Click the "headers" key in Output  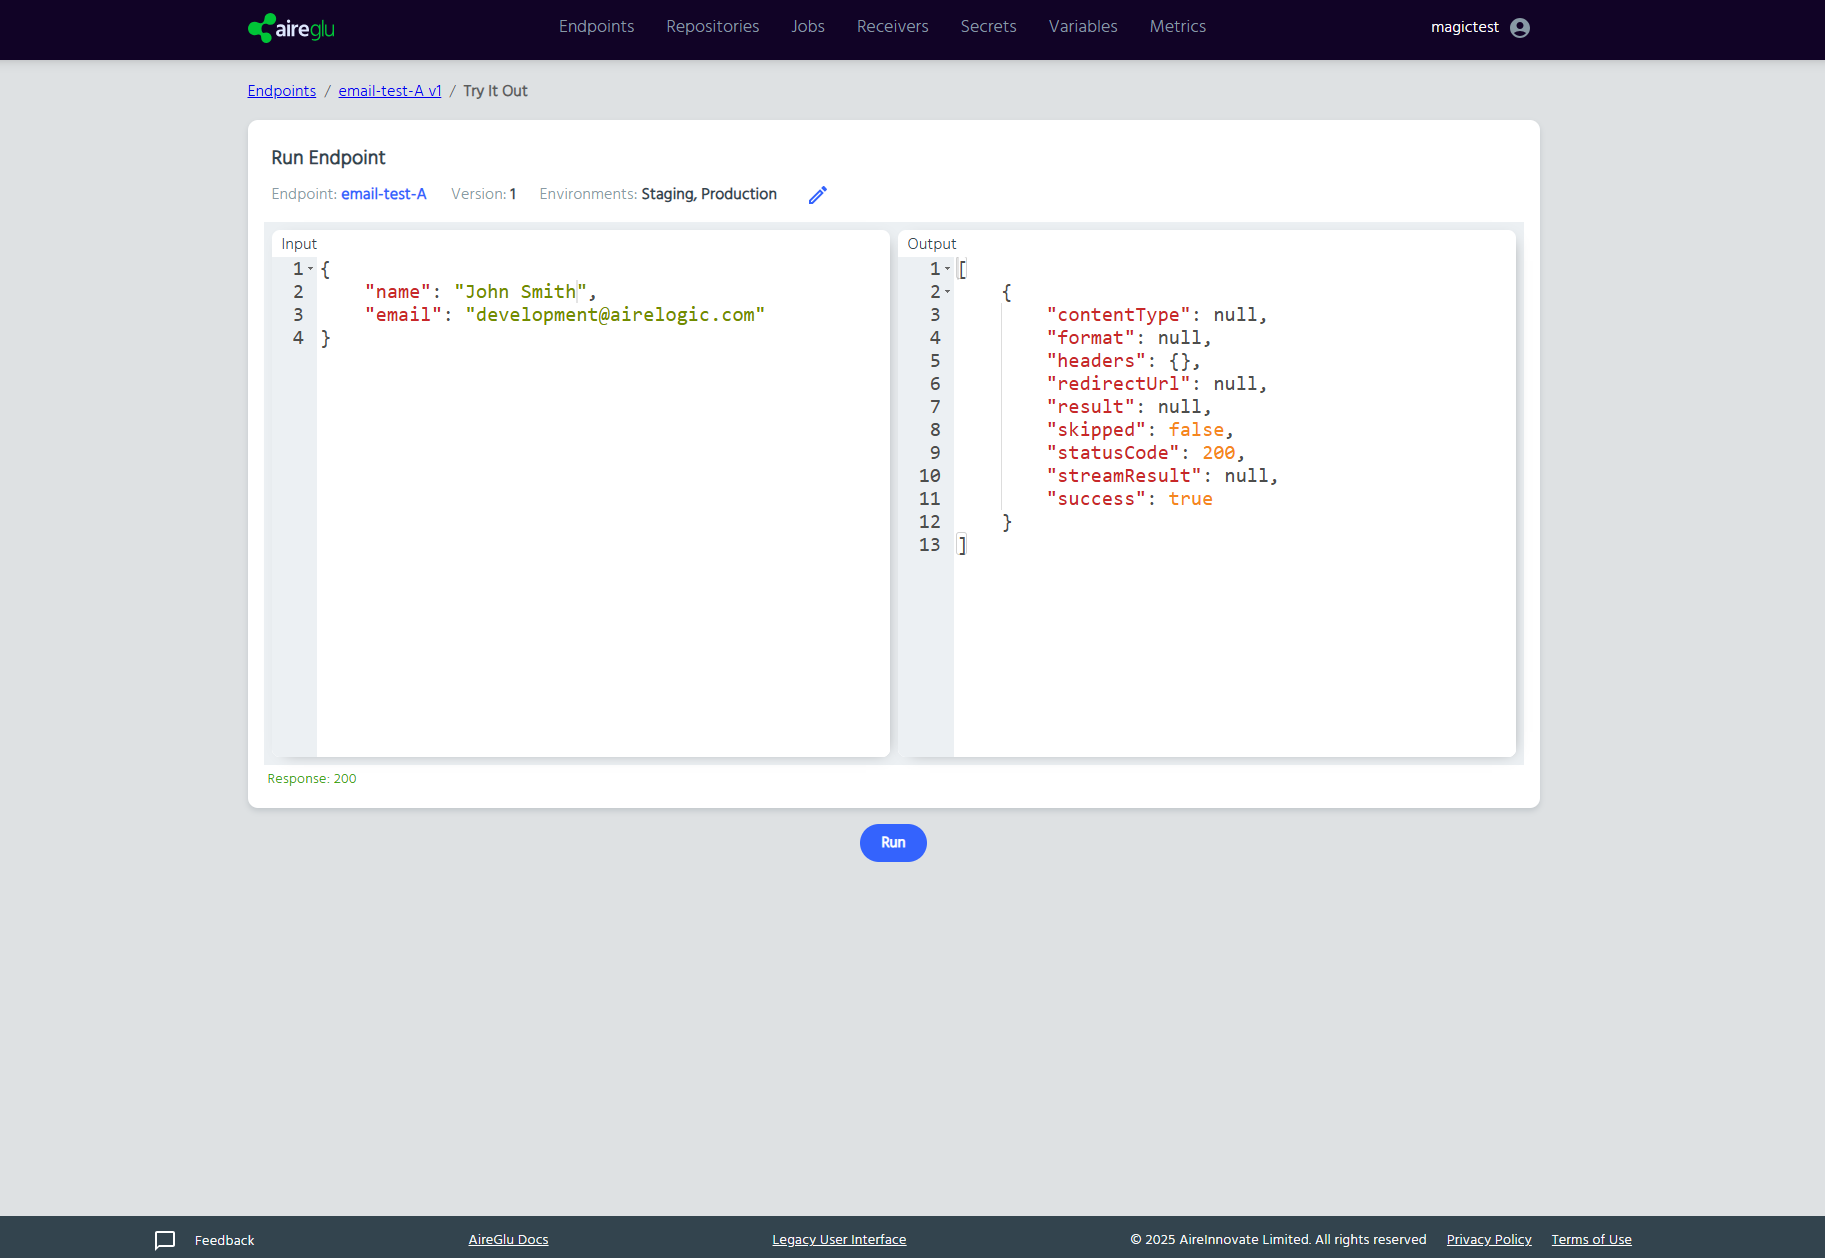point(1097,361)
